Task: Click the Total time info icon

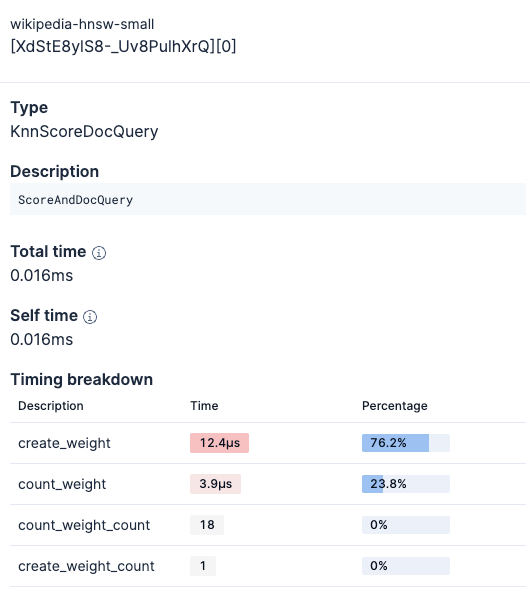Action: click(99, 253)
